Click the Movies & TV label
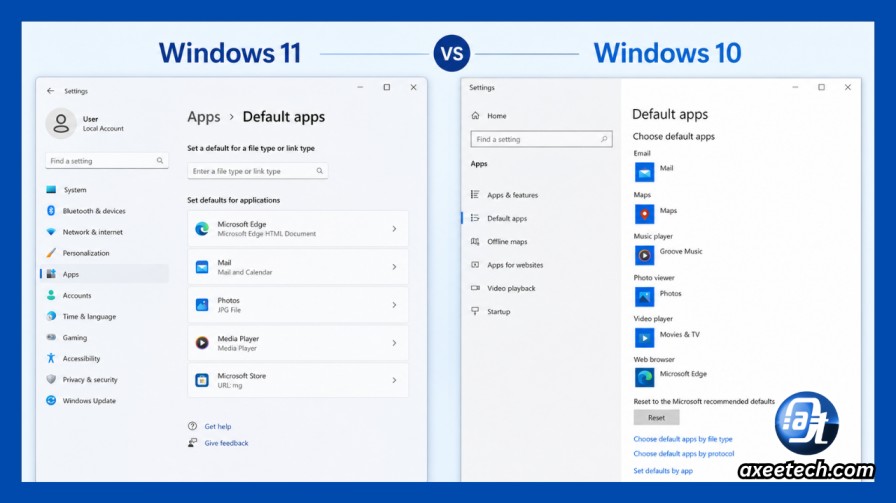Image resolution: width=896 pixels, height=503 pixels. coord(679,334)
